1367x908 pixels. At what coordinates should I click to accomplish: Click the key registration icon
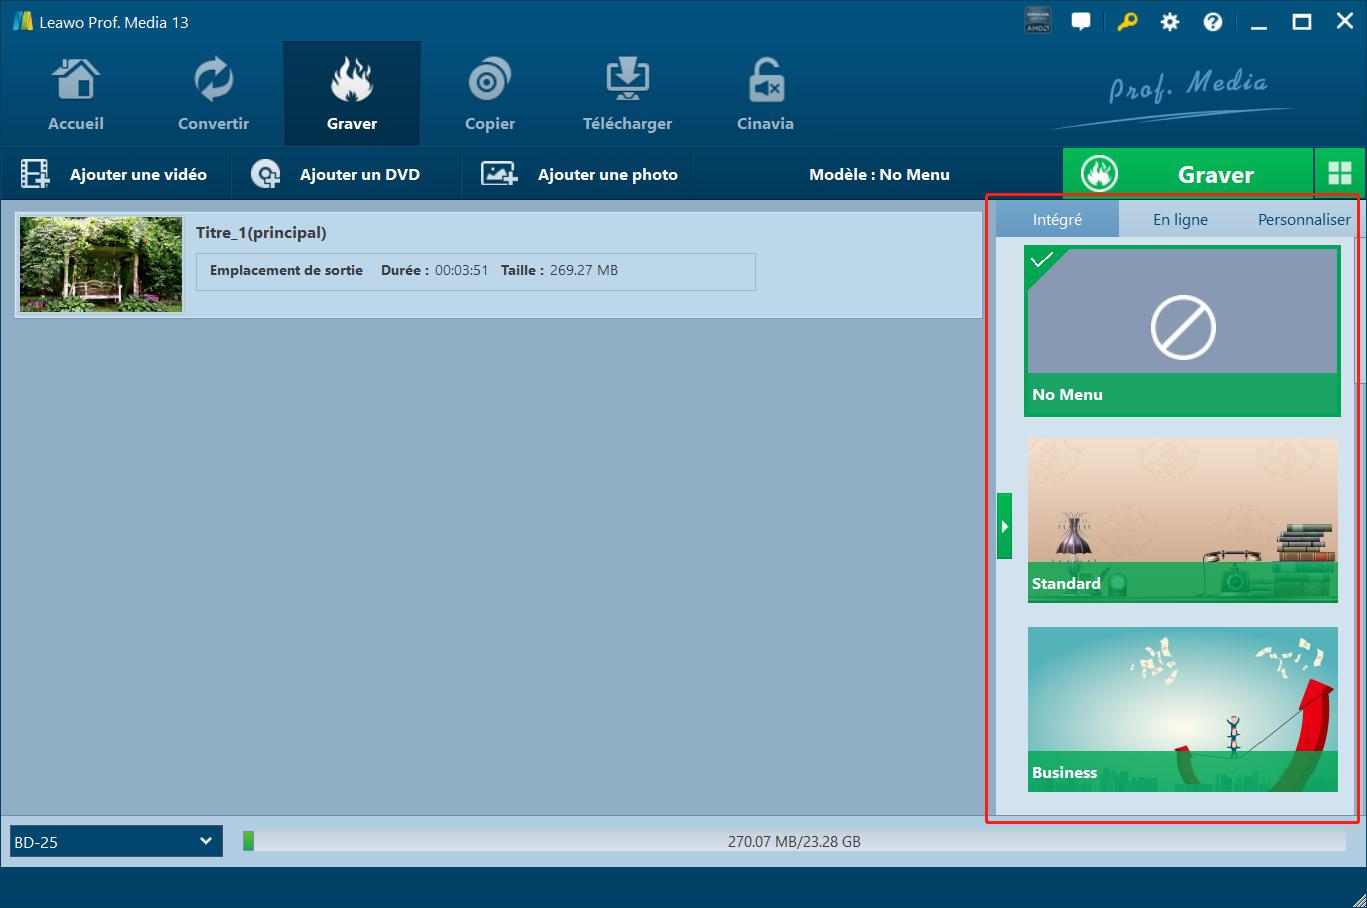(x=1127, y=21)
